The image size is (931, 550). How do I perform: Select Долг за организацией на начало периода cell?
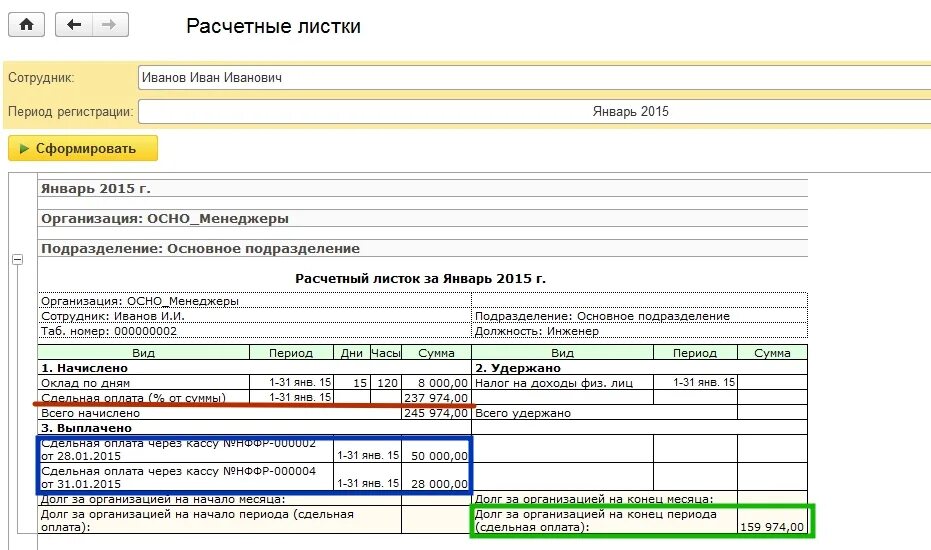tap(220, 521)
